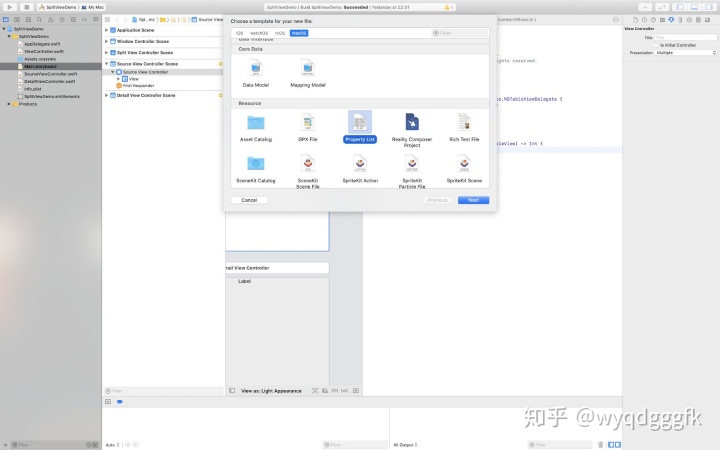720x450 pixels.
Task: Hide the debug area with the toggle
Action: pyautogui.click(x=108, y=401)
